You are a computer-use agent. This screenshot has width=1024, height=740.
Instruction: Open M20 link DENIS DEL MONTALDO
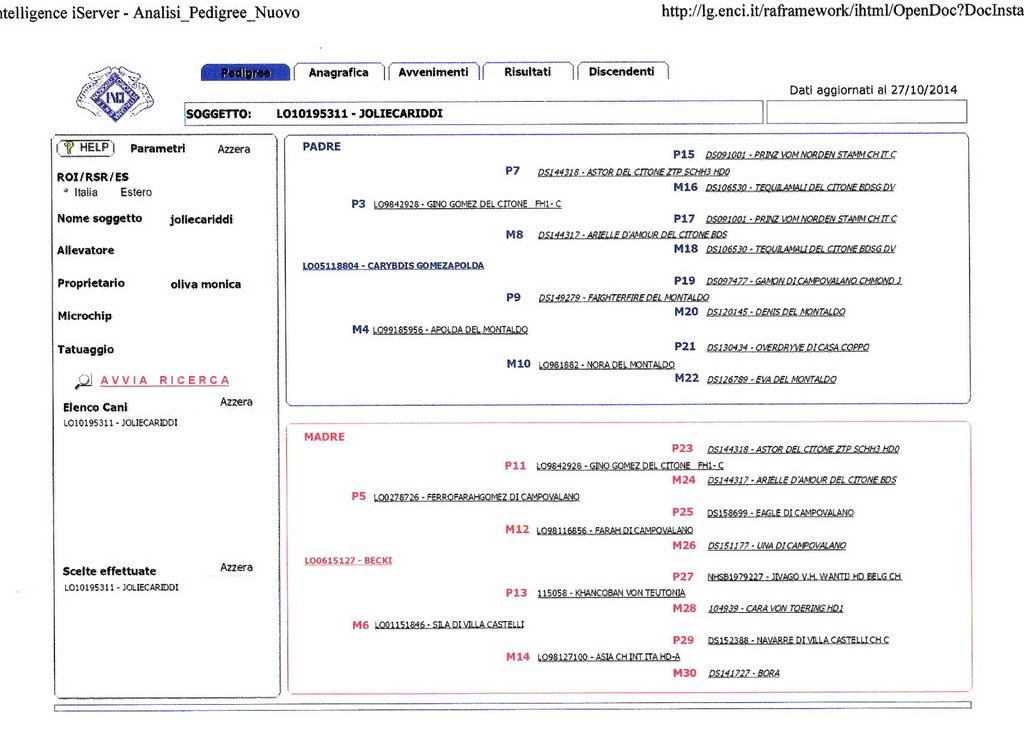point(776,312)
